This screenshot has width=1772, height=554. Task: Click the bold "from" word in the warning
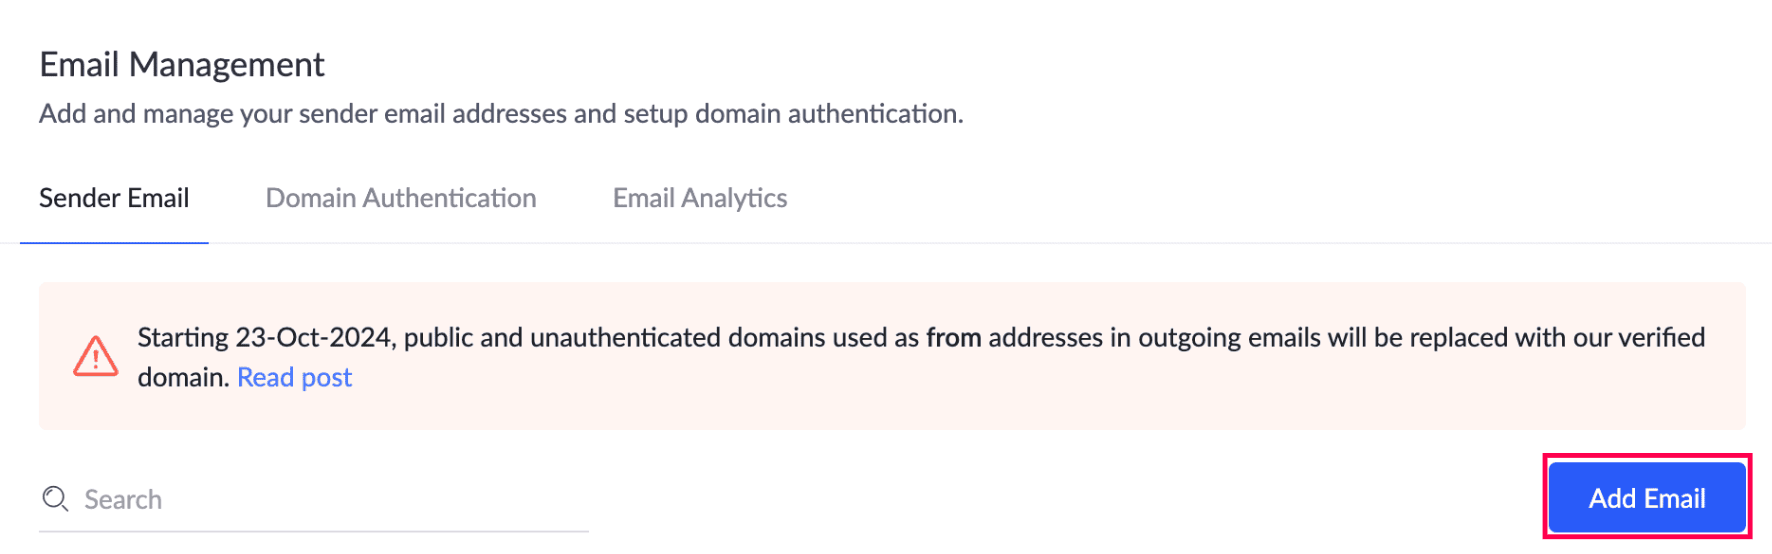953,337
